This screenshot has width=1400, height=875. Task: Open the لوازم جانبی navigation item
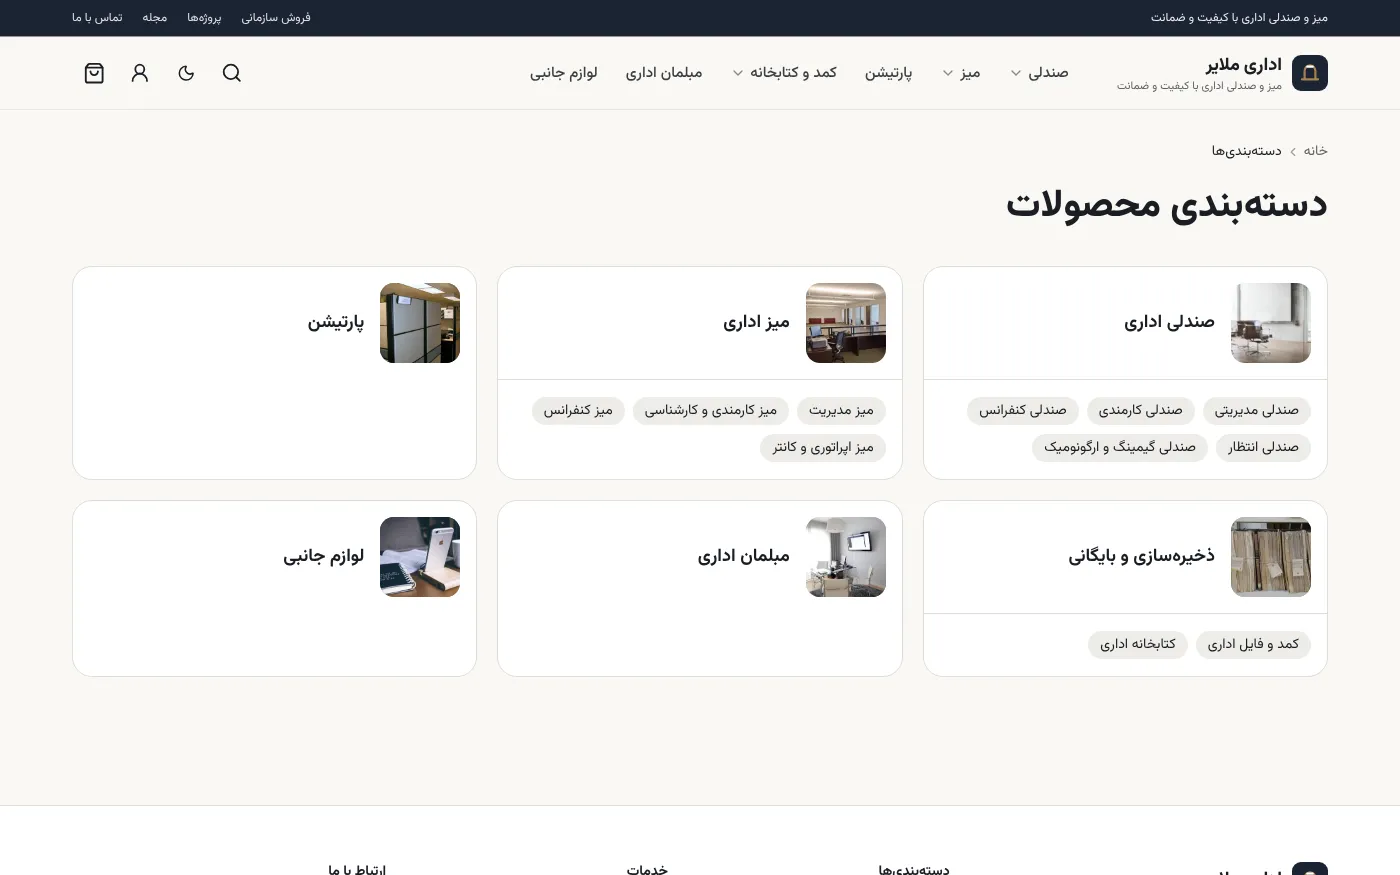click(x=564, y=73)
